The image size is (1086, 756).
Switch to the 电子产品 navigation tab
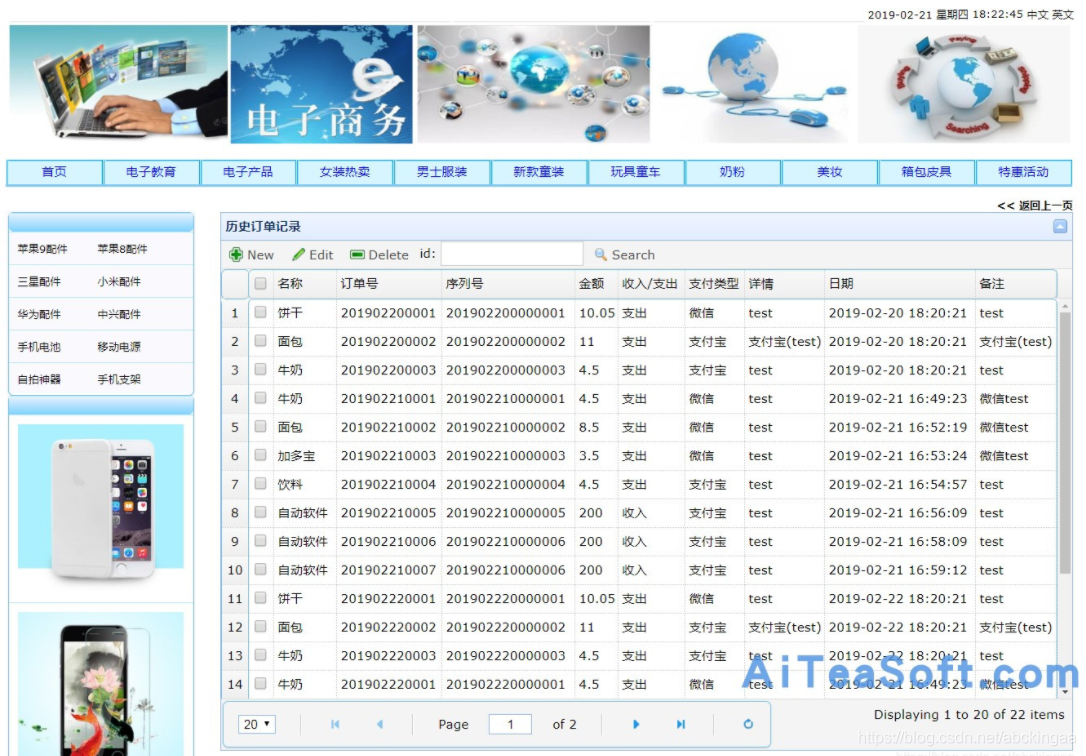point(247,171)
